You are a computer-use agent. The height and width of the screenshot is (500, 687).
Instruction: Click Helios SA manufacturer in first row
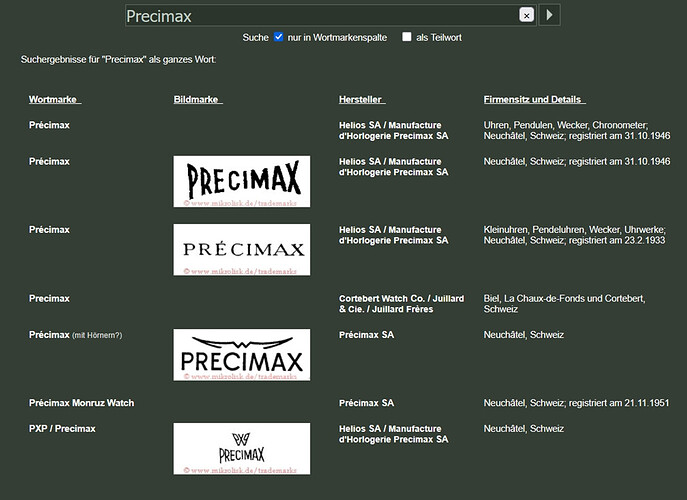click(393, 130)
